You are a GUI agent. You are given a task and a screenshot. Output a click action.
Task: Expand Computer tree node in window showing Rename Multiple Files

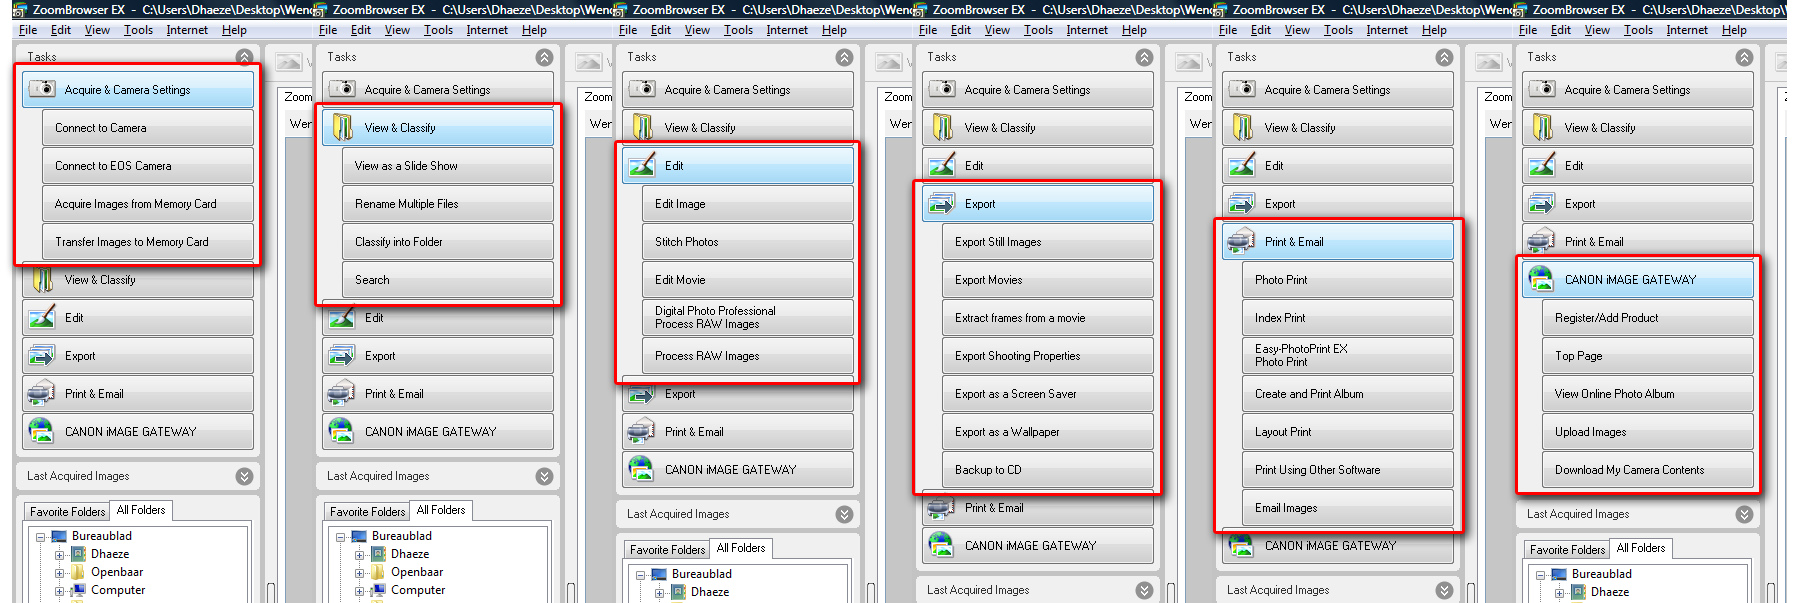tap(359, 591)
